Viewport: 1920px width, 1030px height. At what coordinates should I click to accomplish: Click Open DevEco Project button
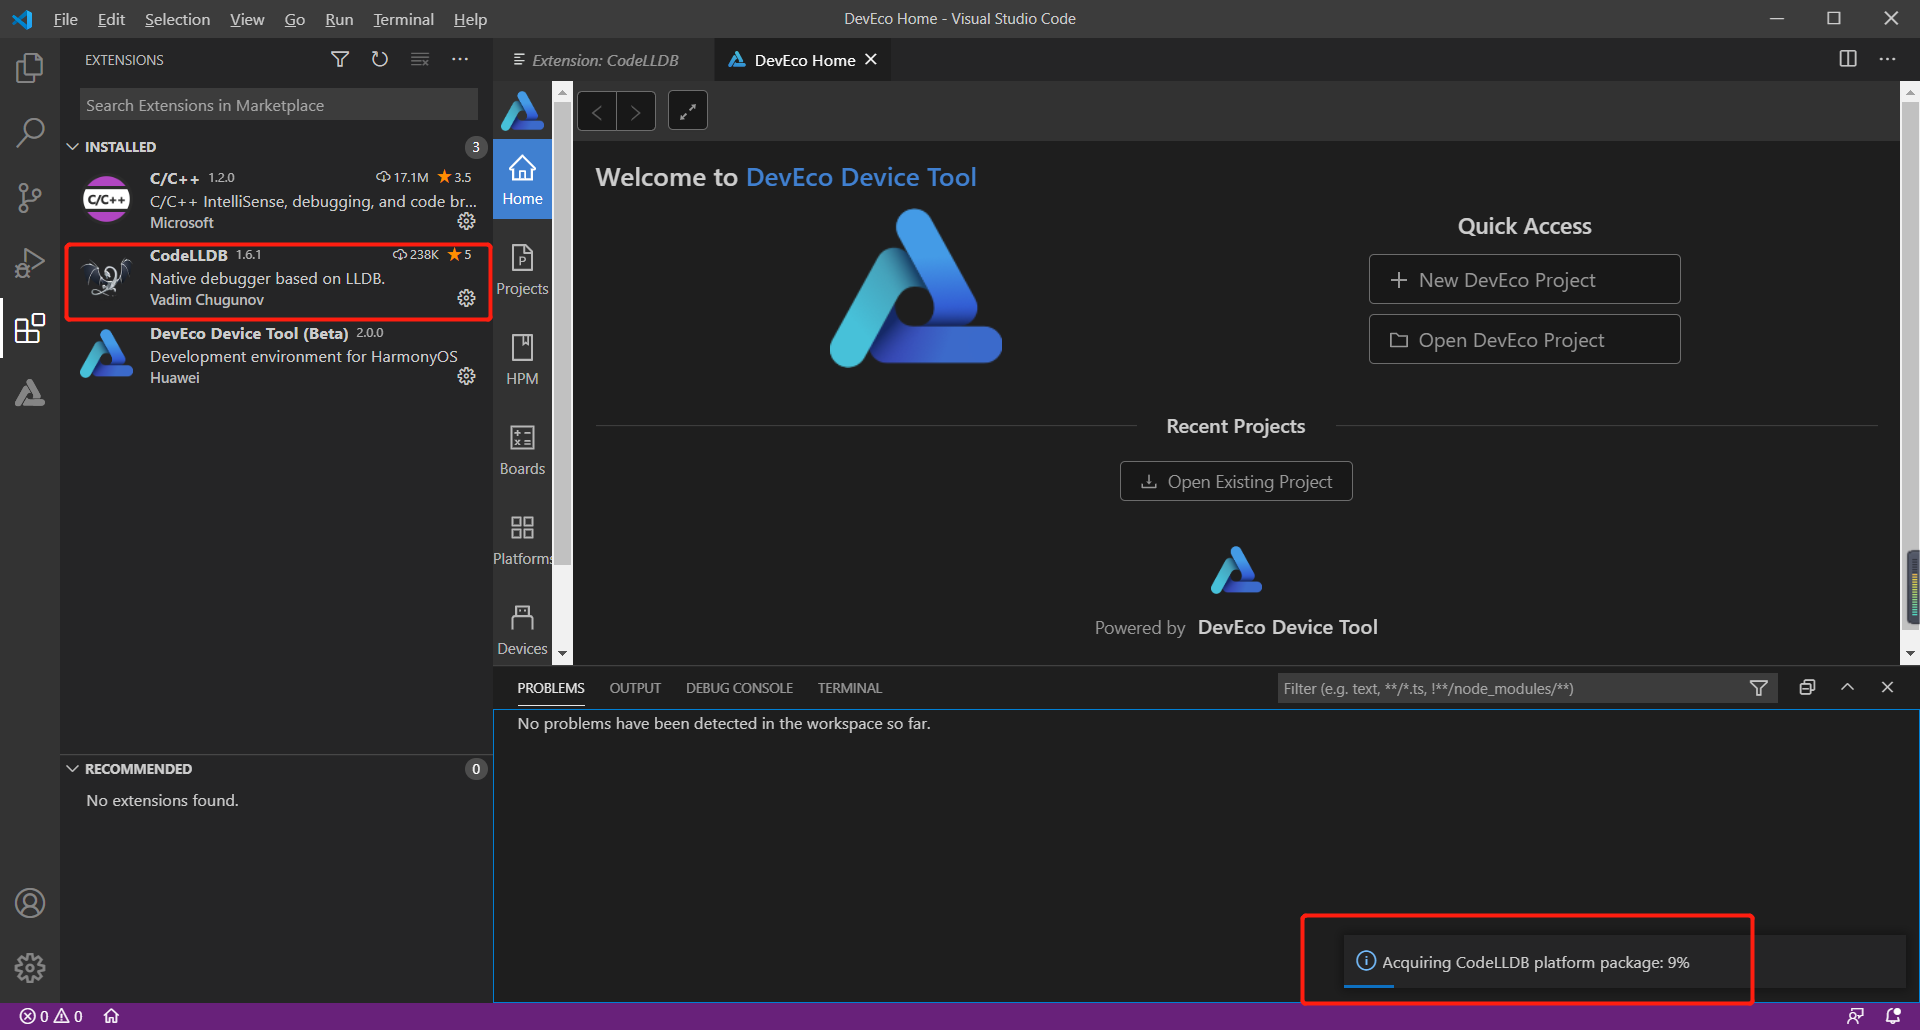[1524, 340]
